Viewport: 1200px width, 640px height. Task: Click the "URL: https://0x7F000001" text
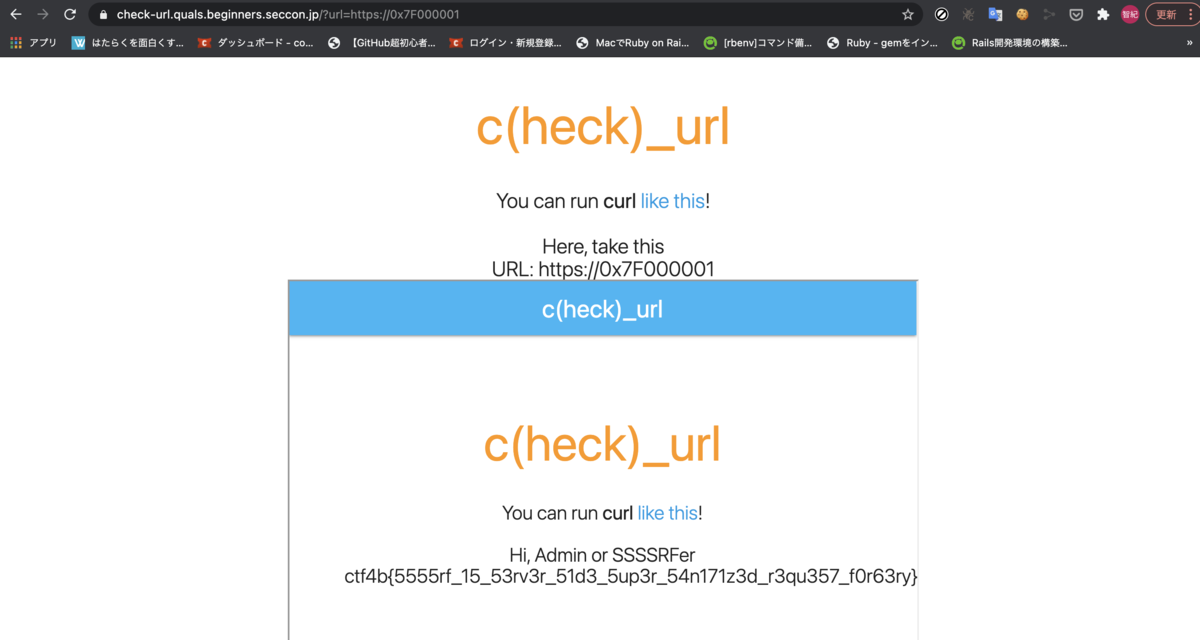point(603,269)
